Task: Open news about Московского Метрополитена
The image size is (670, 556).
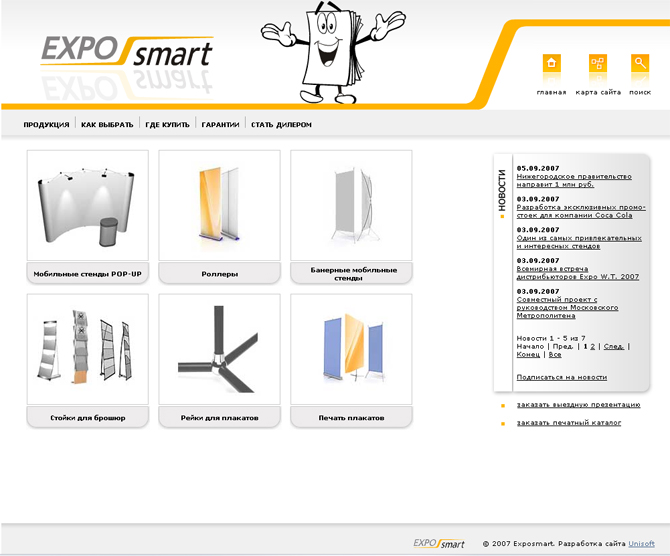Action: (x=567, y=308)
